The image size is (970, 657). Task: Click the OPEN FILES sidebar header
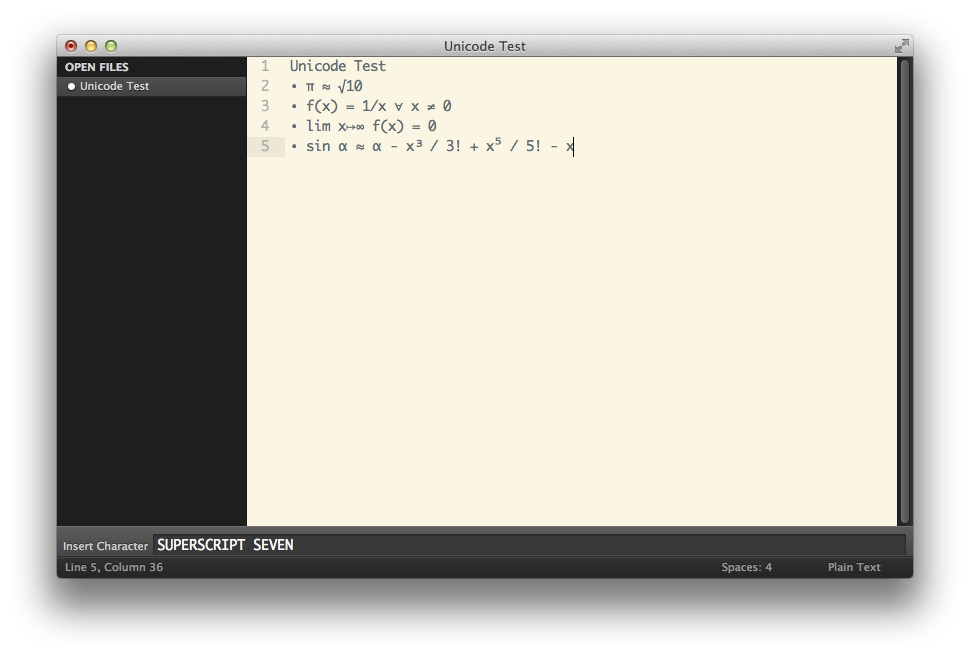[97, 67]
